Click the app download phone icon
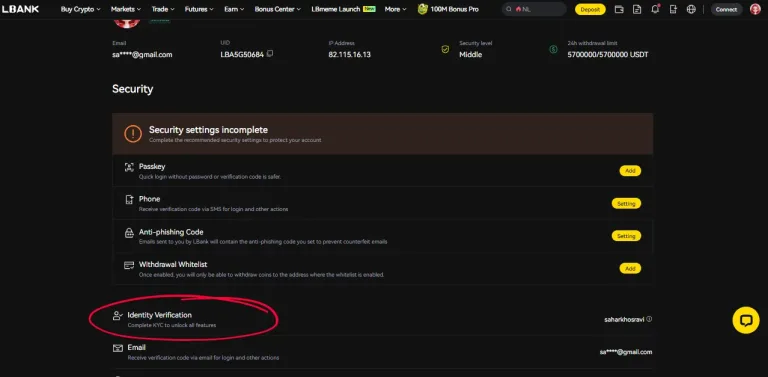This screenshot has width=768, height=377. tap(673, 9)
